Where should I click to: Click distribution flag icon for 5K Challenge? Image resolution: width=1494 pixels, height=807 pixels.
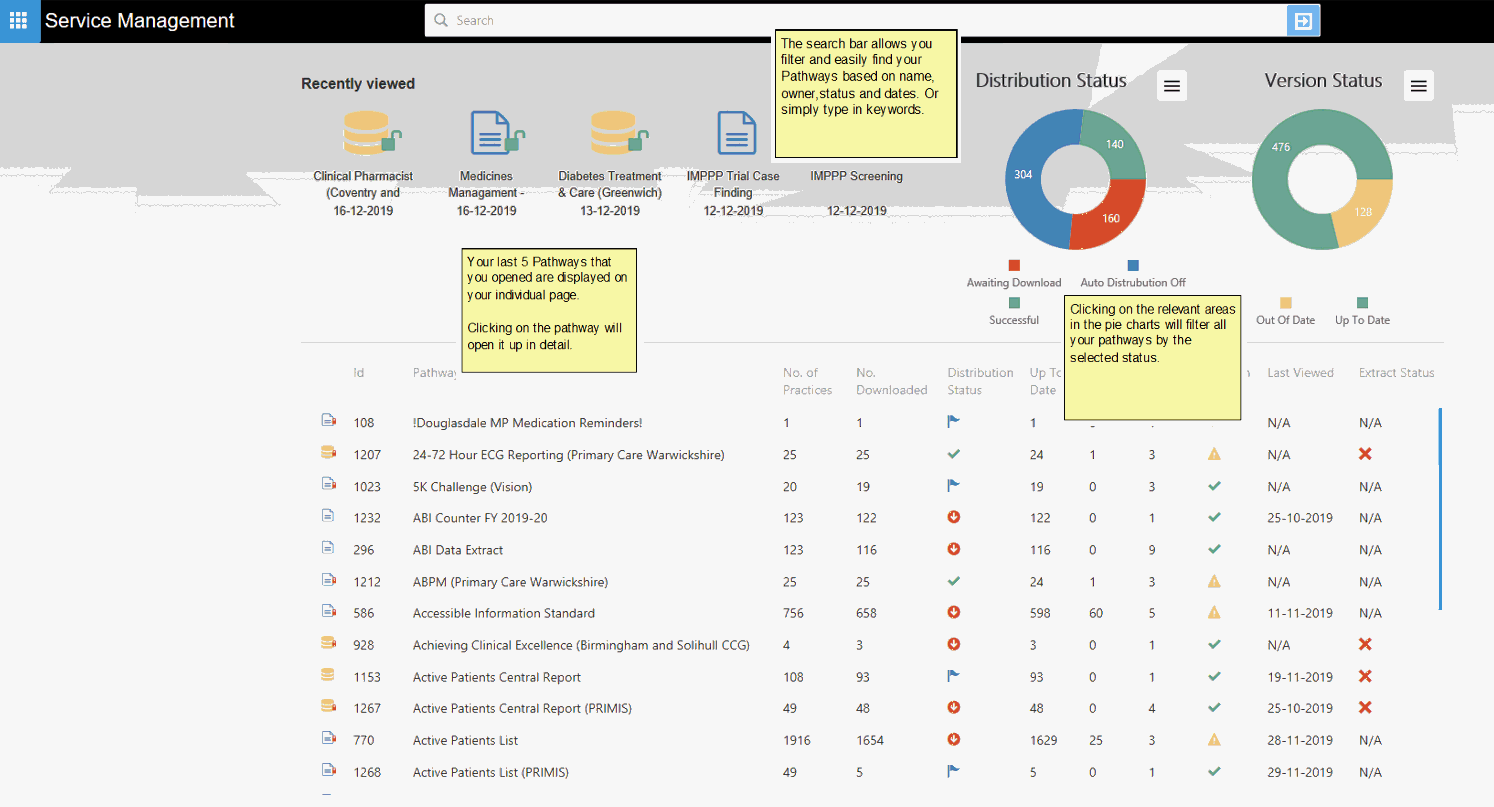click(x=953, y=486)
